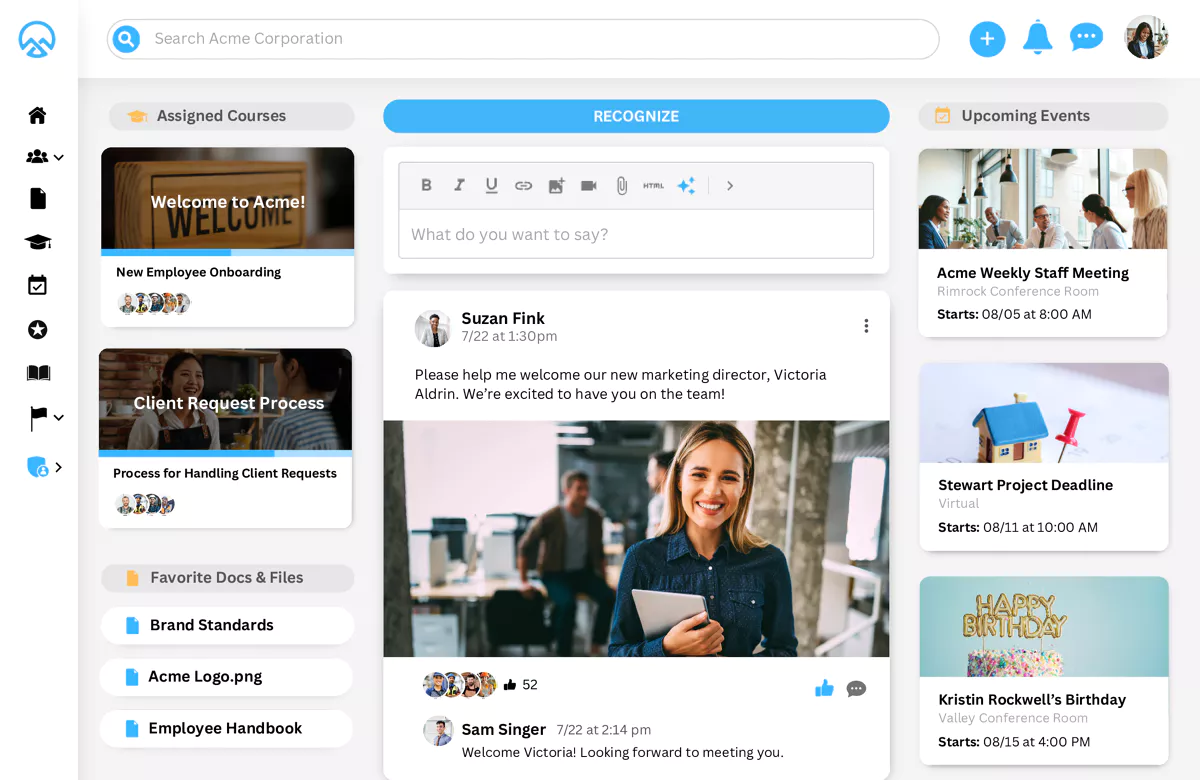Open the calendar check icon in sidebar
Image resolution: width=1200 pixels, height=780 pixels.
pyautogui.click(x=37, y=286)
